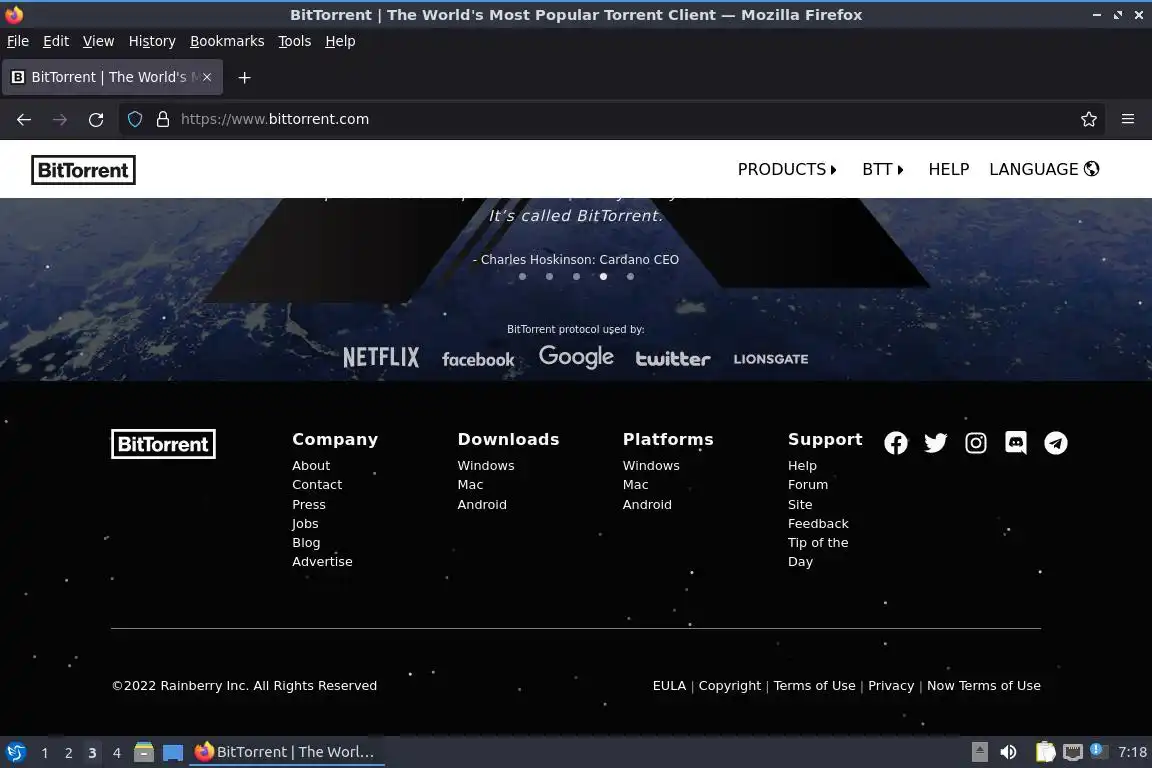Open the View menu

[98, 41]
